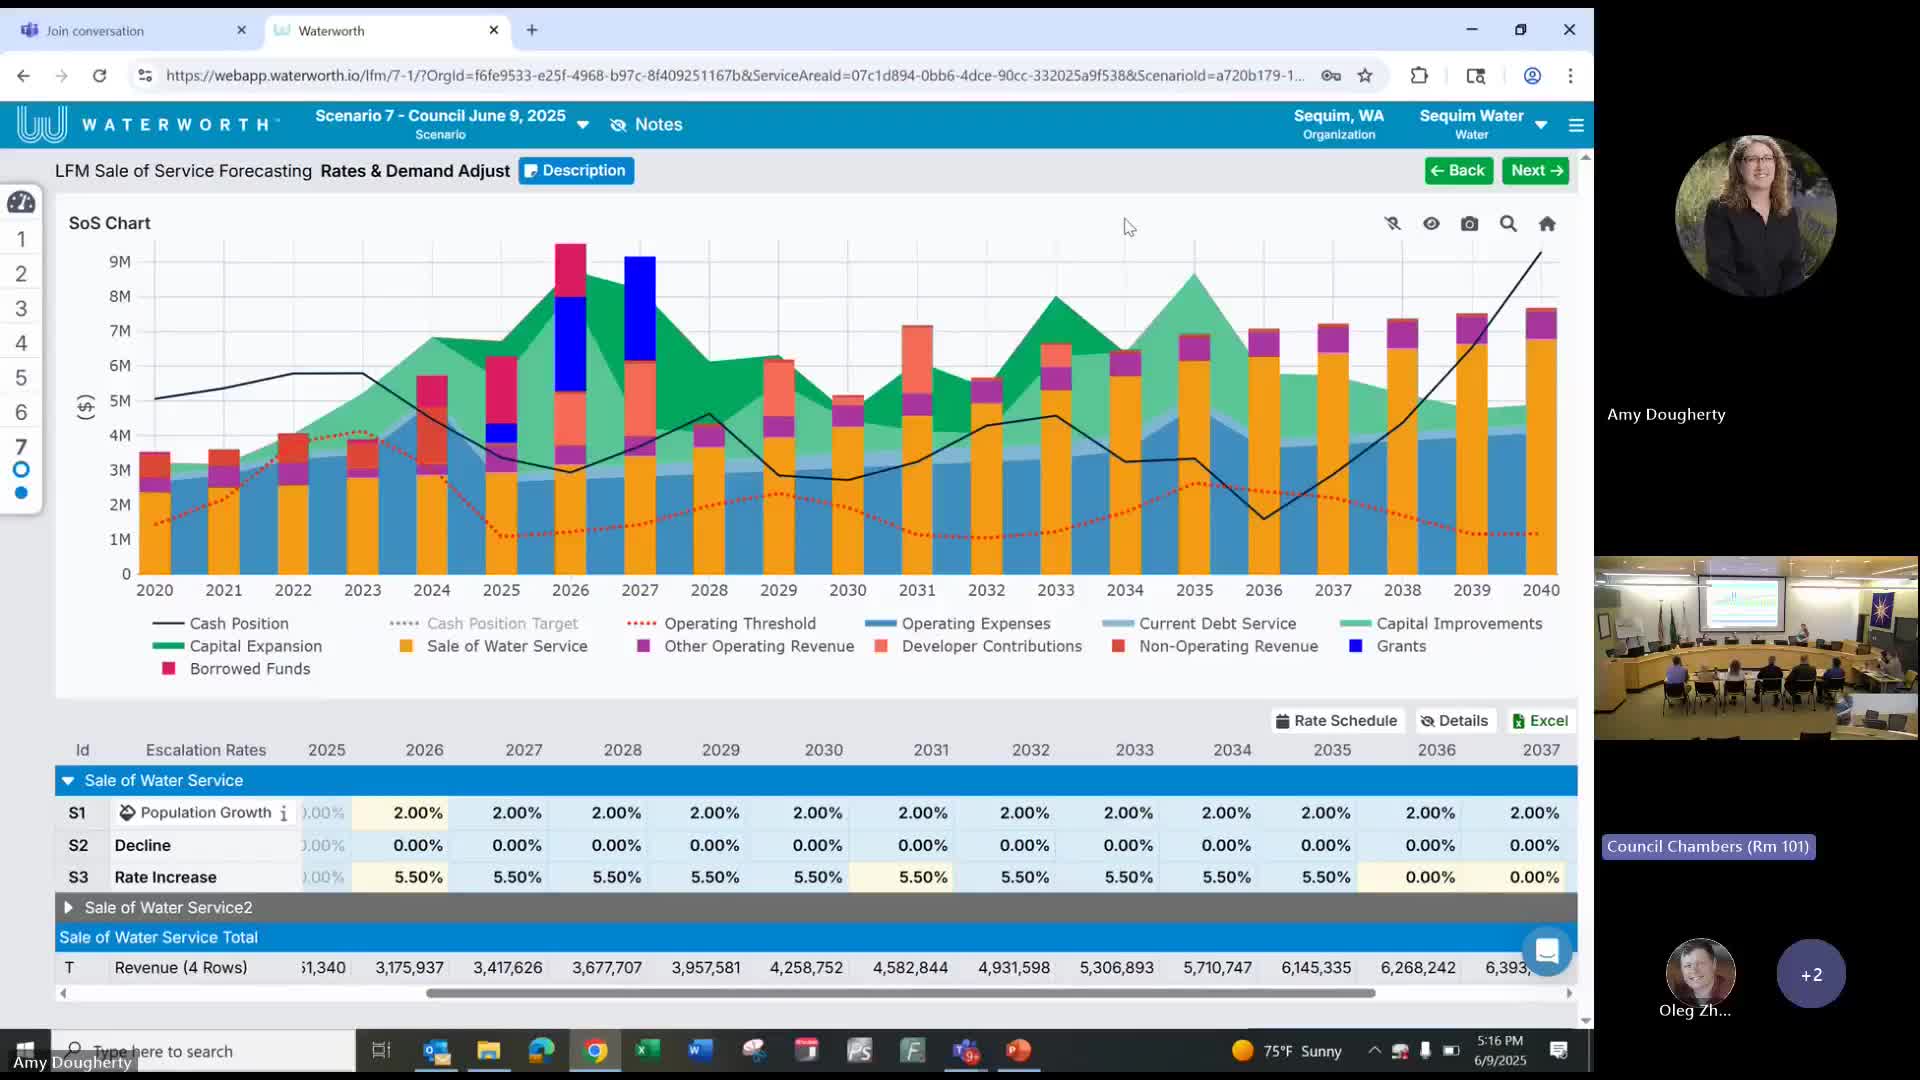Toggle the slashed-eye hide series icon
1920x1080 pixels.
click(1392, 224)
